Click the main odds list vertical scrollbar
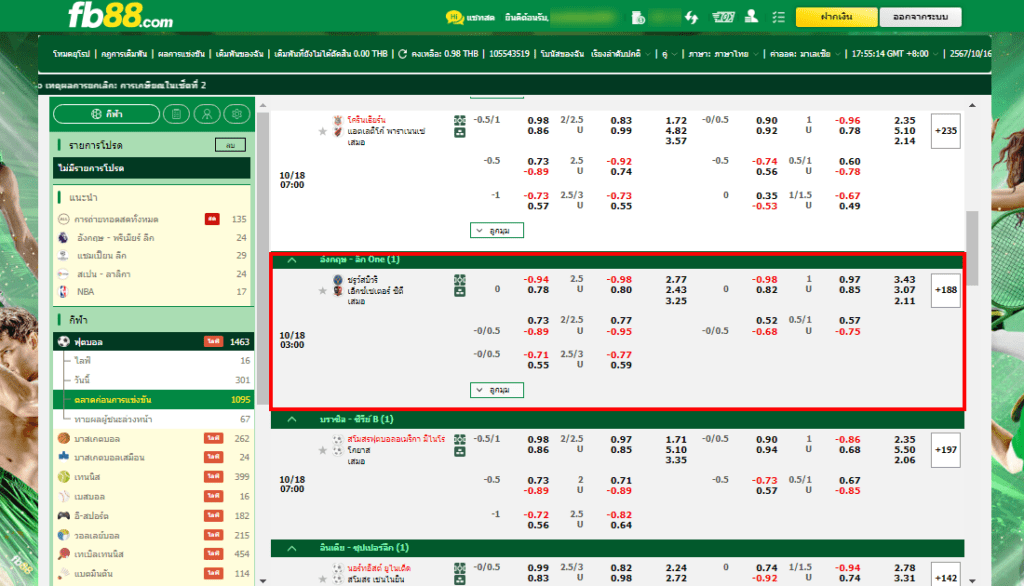 click(x=972, y=248)
